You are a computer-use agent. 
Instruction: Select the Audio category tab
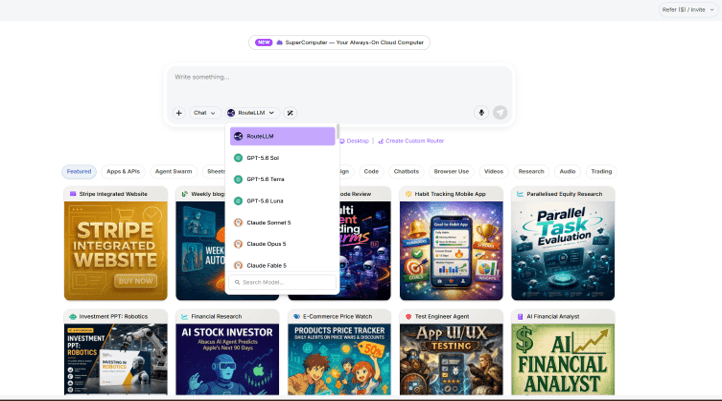tap(567, 171)
